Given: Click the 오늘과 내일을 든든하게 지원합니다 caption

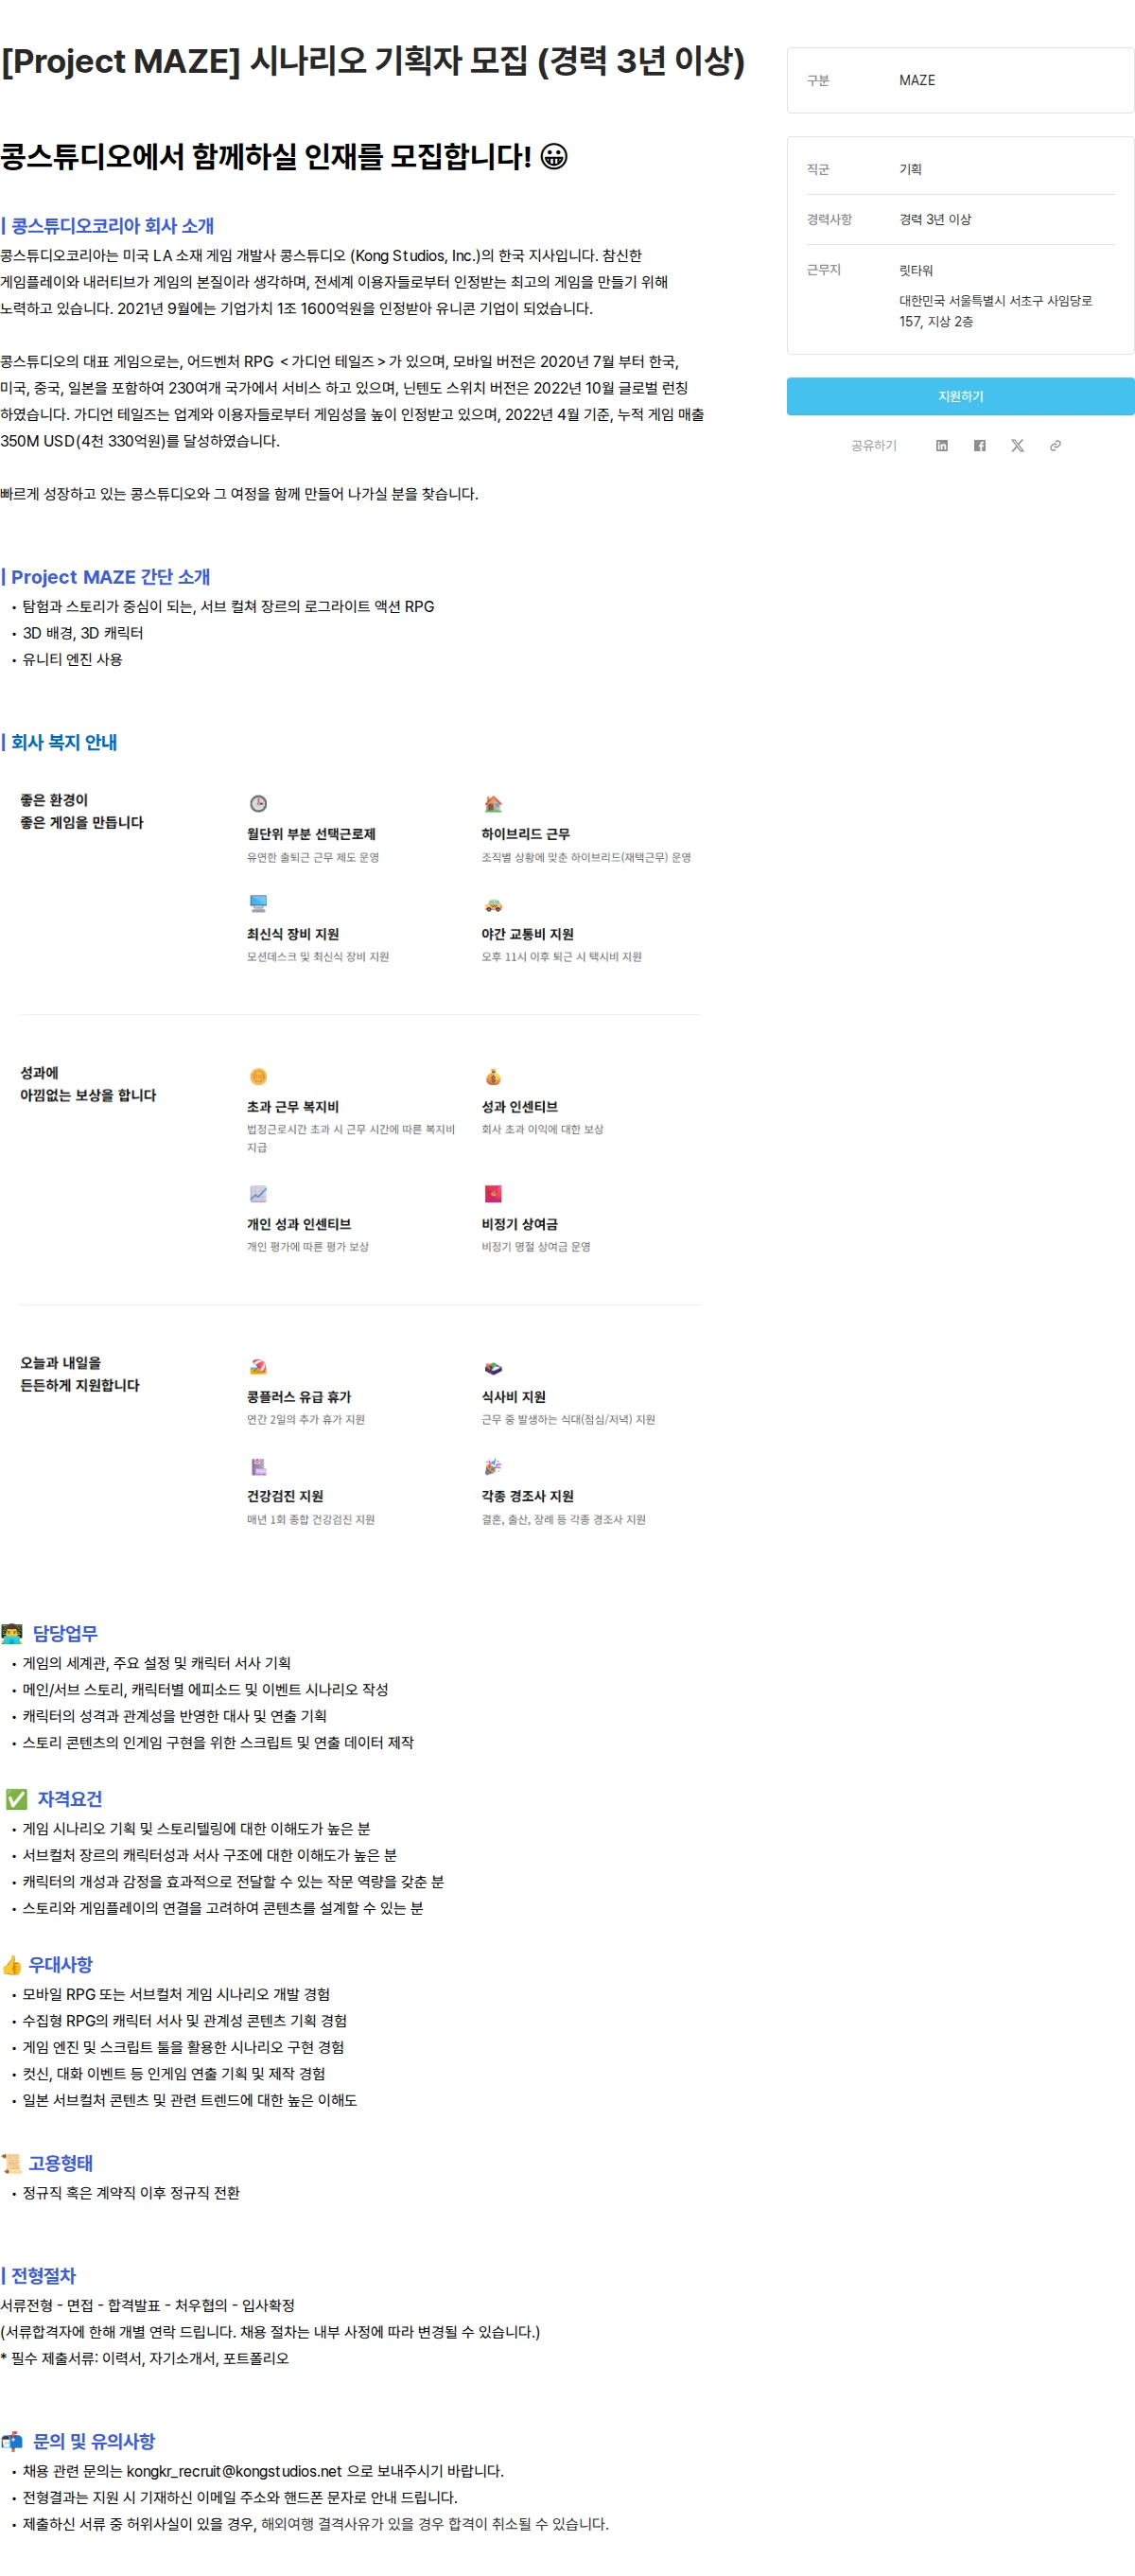Looking at the screenshot, I should tap(80, 1374).
